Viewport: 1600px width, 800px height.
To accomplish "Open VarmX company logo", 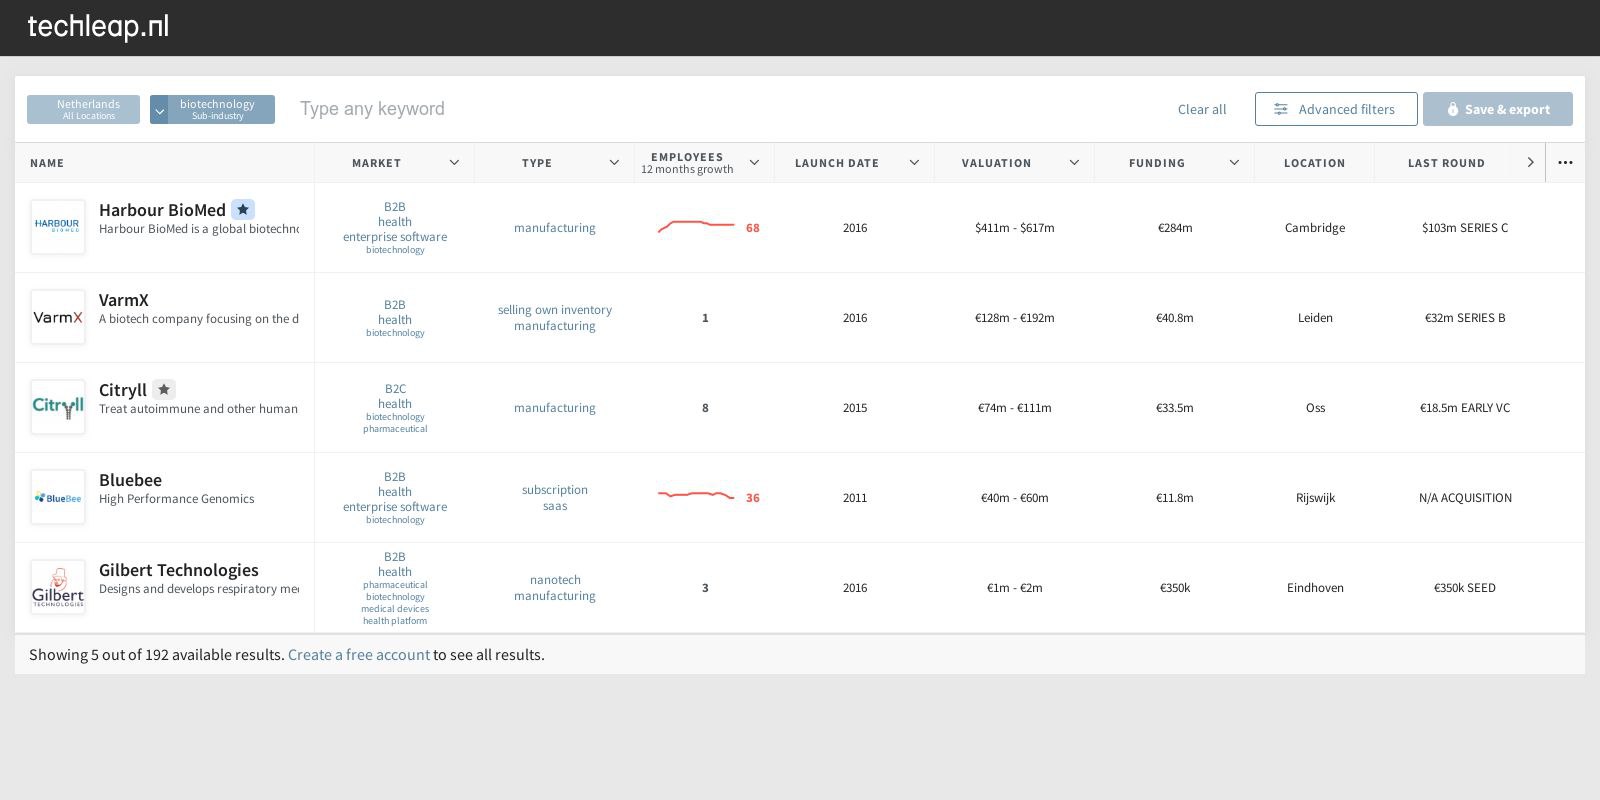I will (x=58, y=317).
